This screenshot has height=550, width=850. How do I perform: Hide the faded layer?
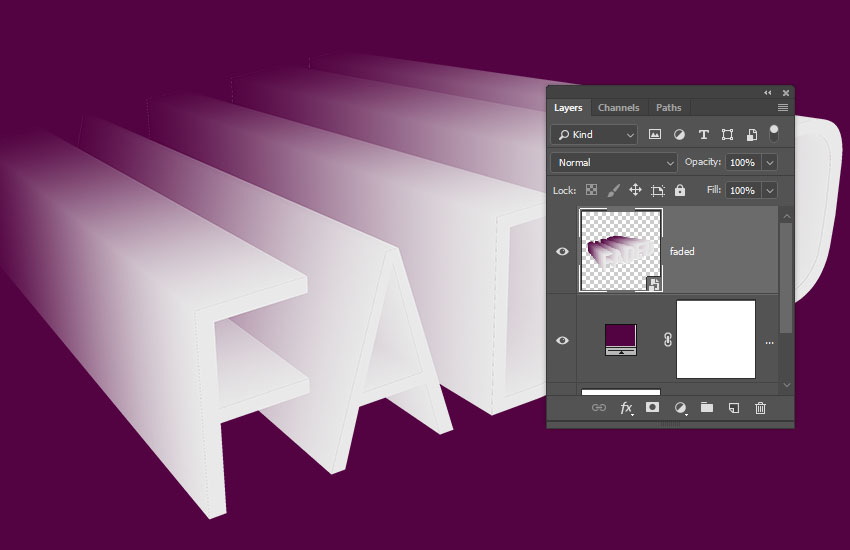562,251
